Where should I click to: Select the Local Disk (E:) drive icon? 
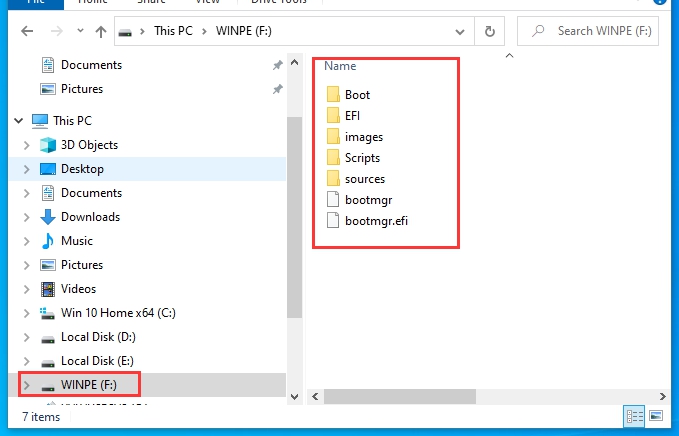coord(48,363)
